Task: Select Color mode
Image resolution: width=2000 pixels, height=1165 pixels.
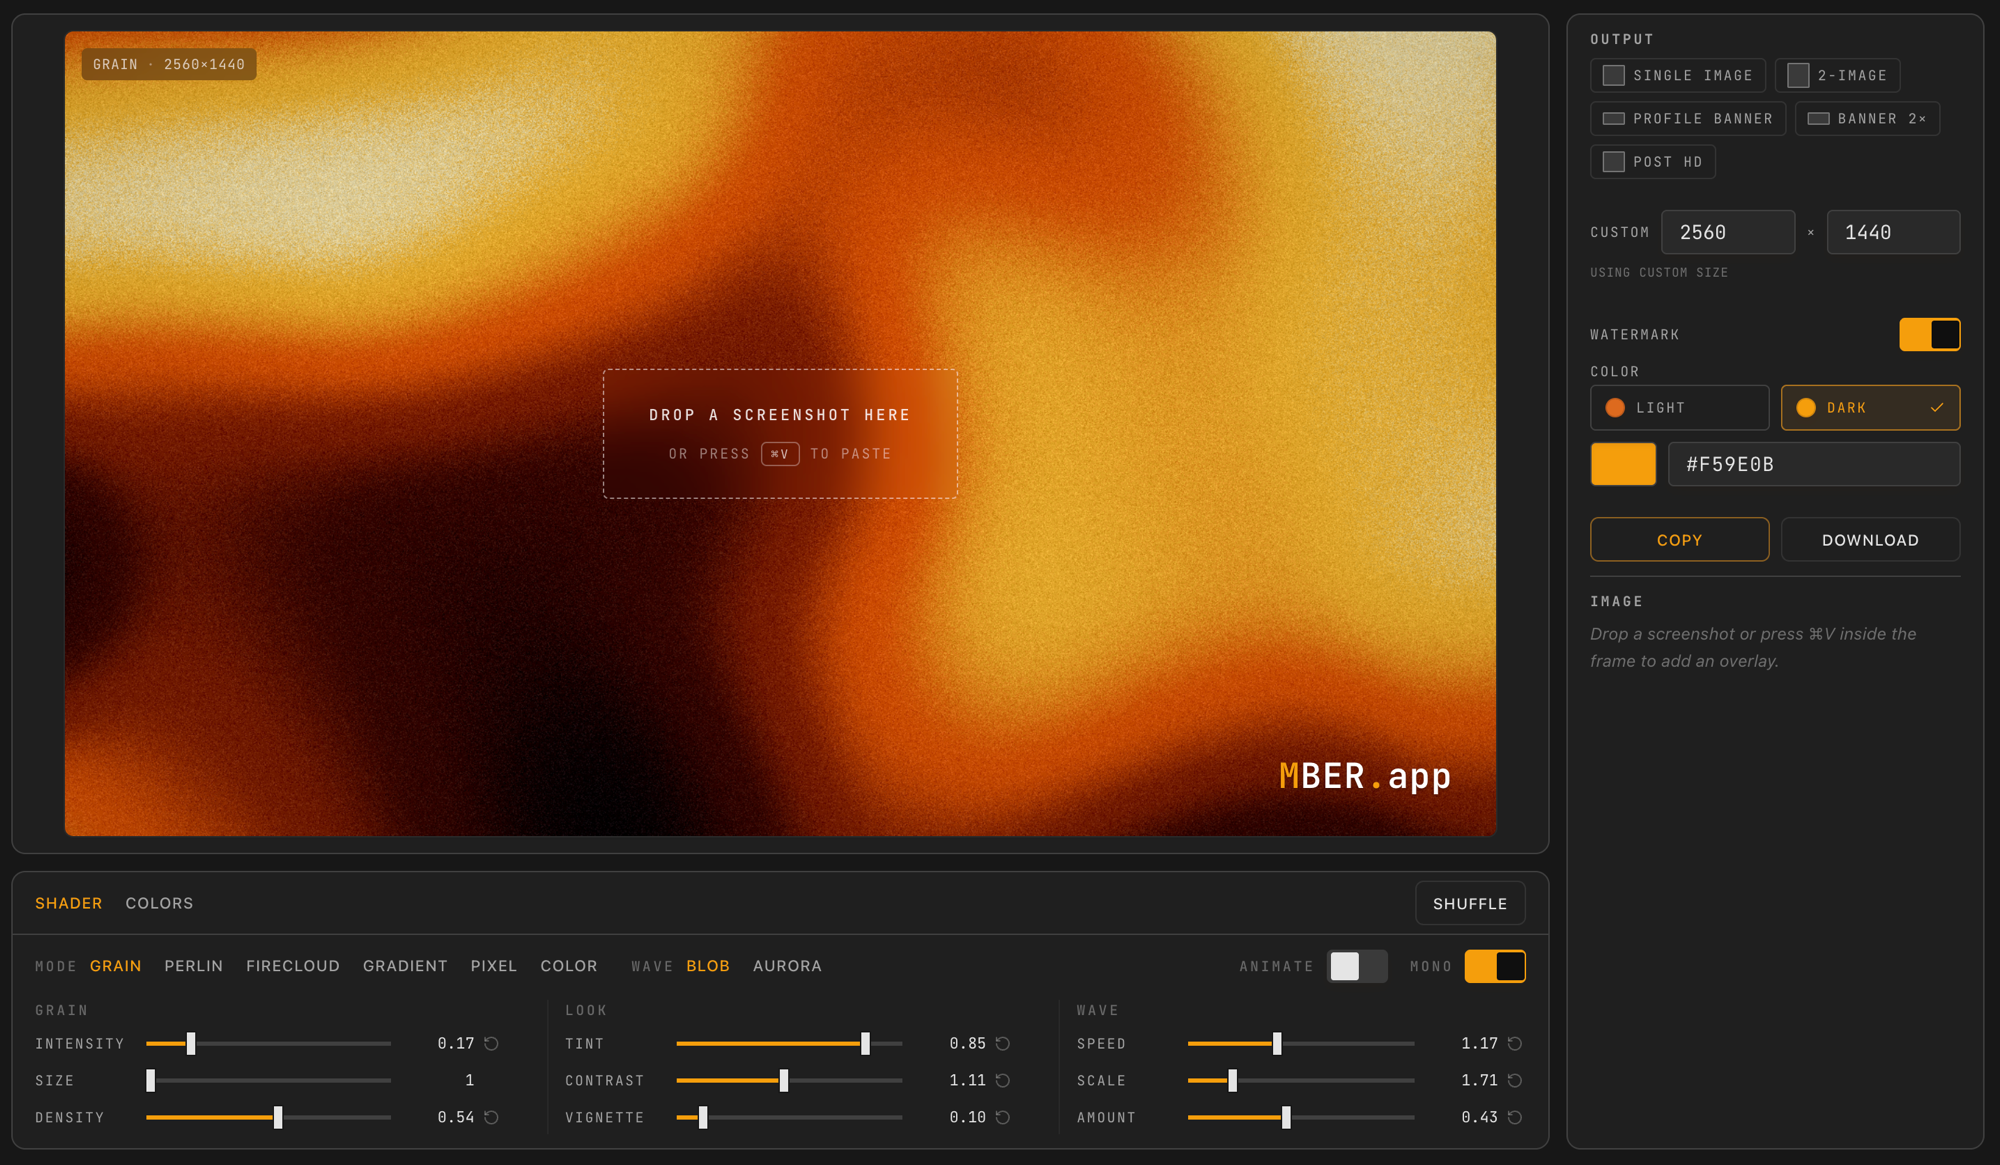Action: coord(569,966)
